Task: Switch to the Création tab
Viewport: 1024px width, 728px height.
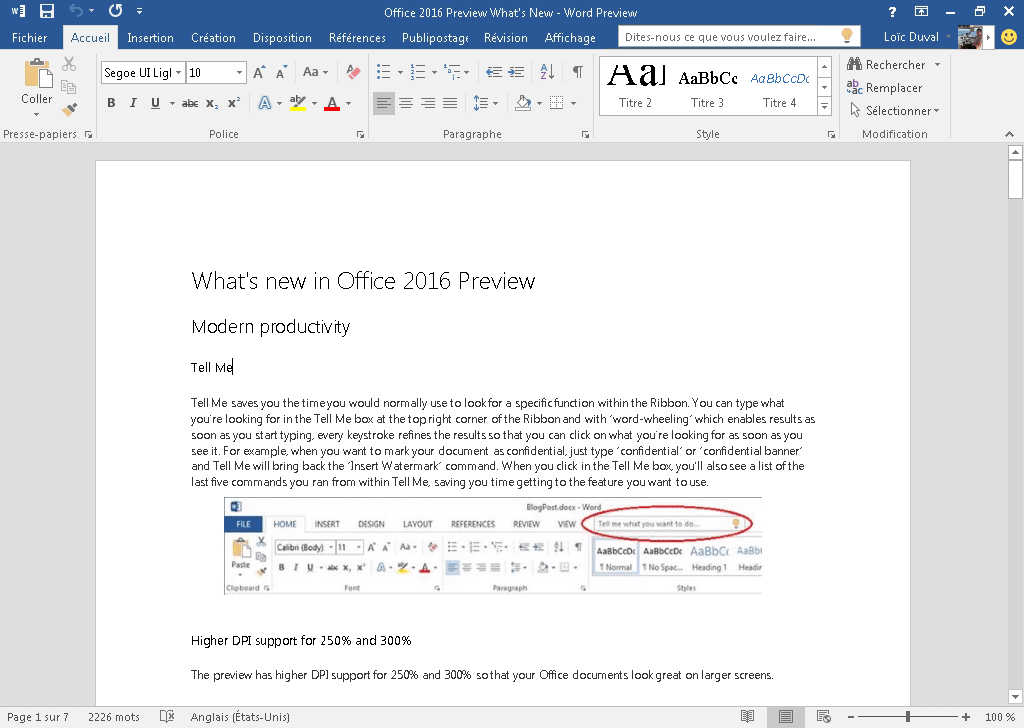Action: tap(213, 38)
